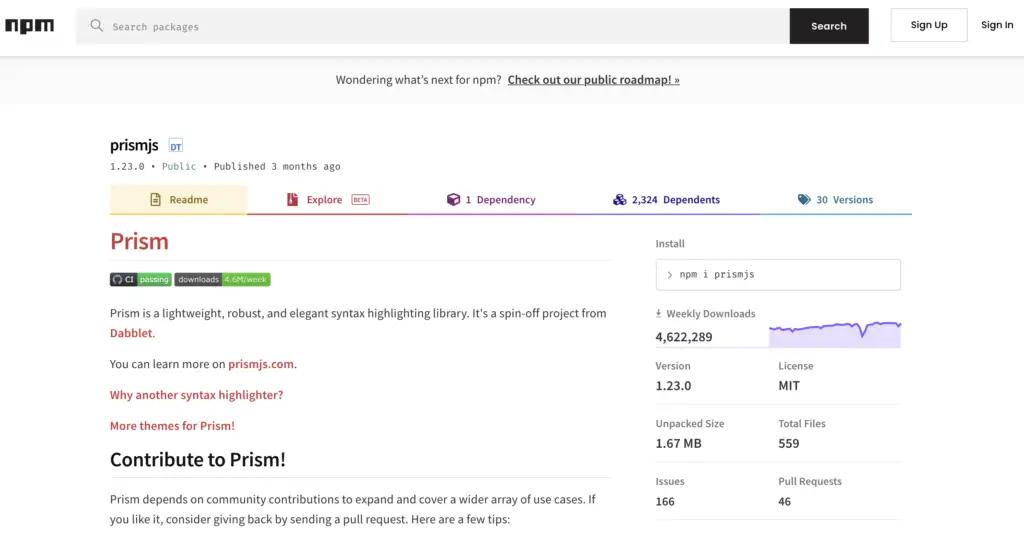Click the Versions tag icon

[x=804, y=199]
